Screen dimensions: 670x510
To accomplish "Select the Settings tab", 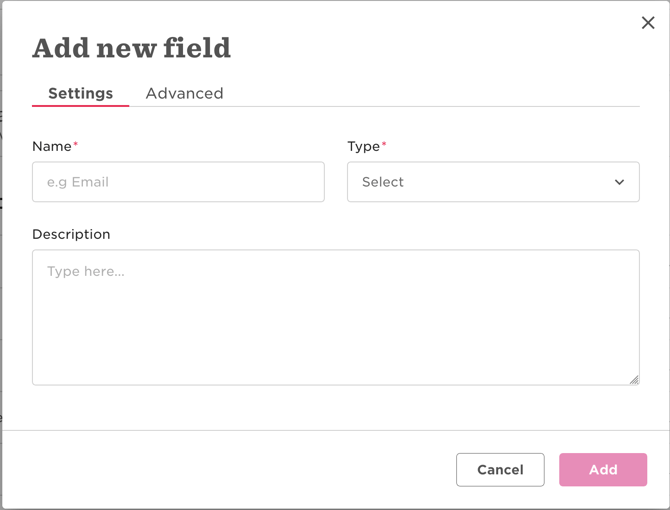I will 80,93.
